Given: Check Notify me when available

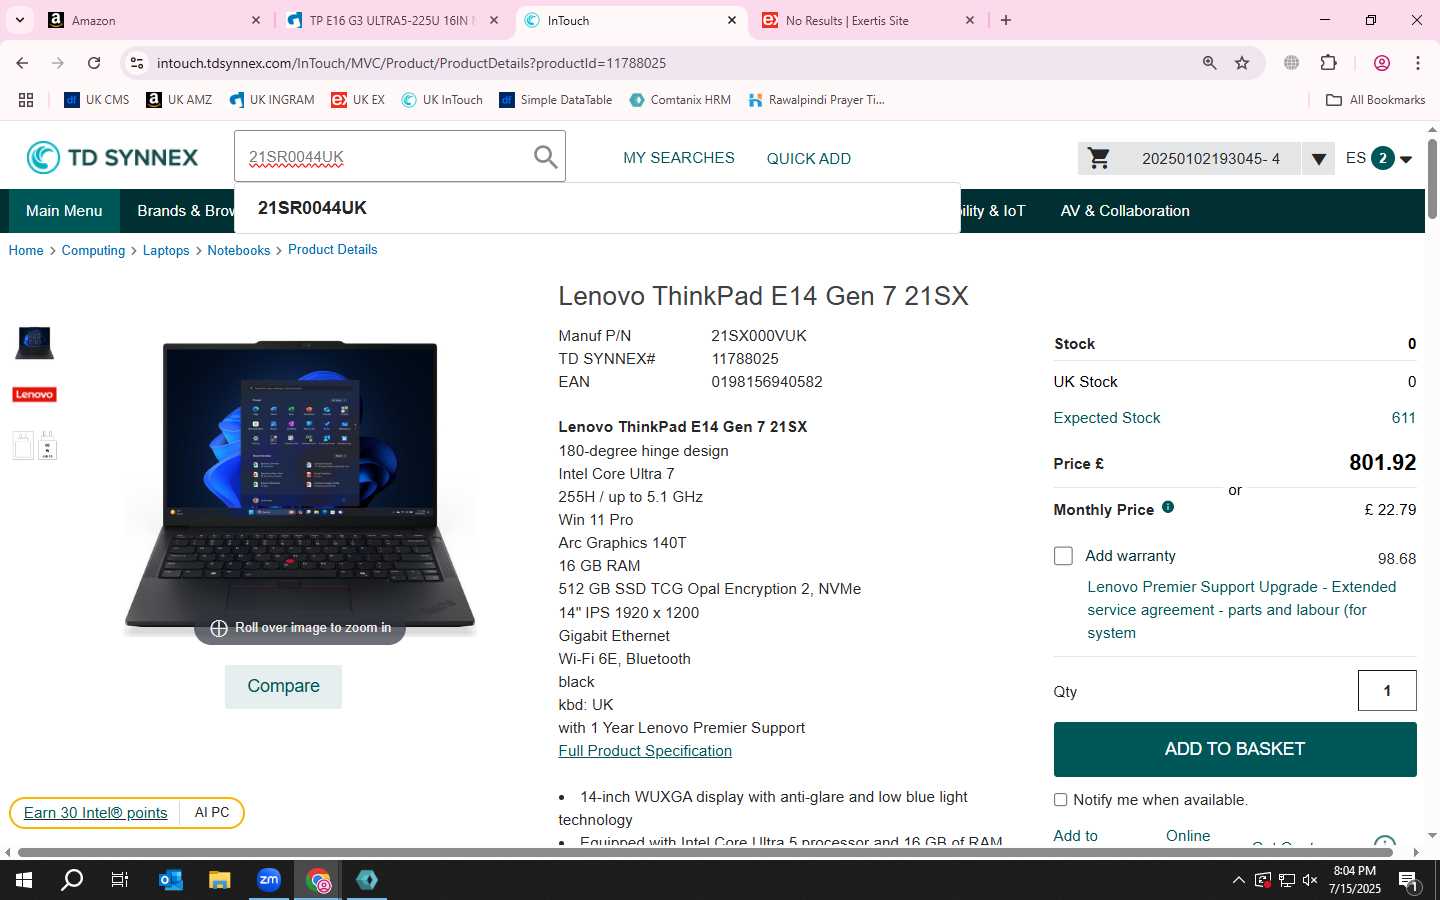Looking at the screenshot, I should coord(1060,800).
